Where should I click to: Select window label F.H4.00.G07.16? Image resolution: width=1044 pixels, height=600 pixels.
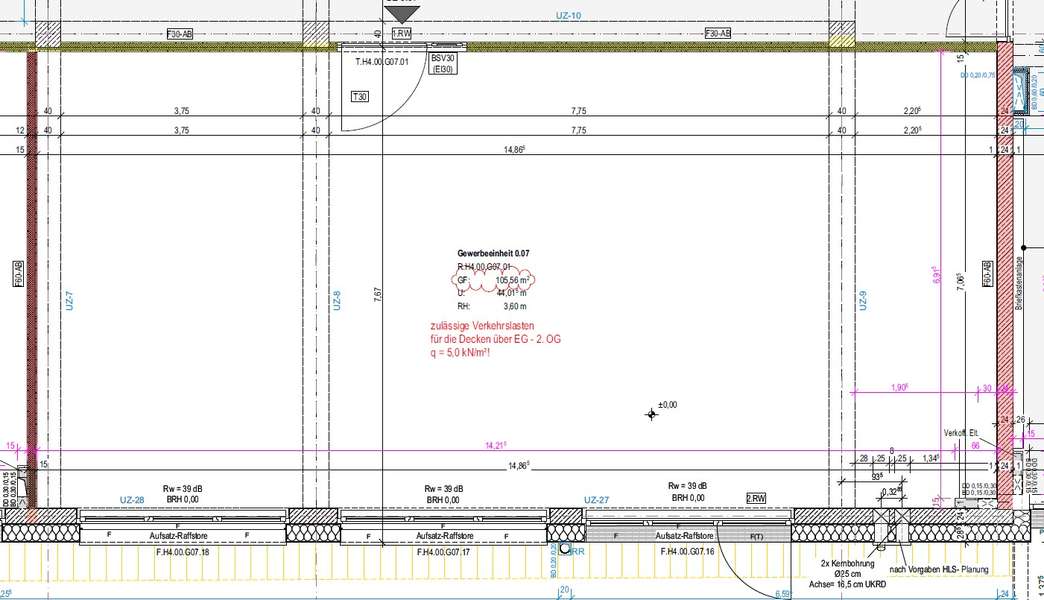(686, 551)
